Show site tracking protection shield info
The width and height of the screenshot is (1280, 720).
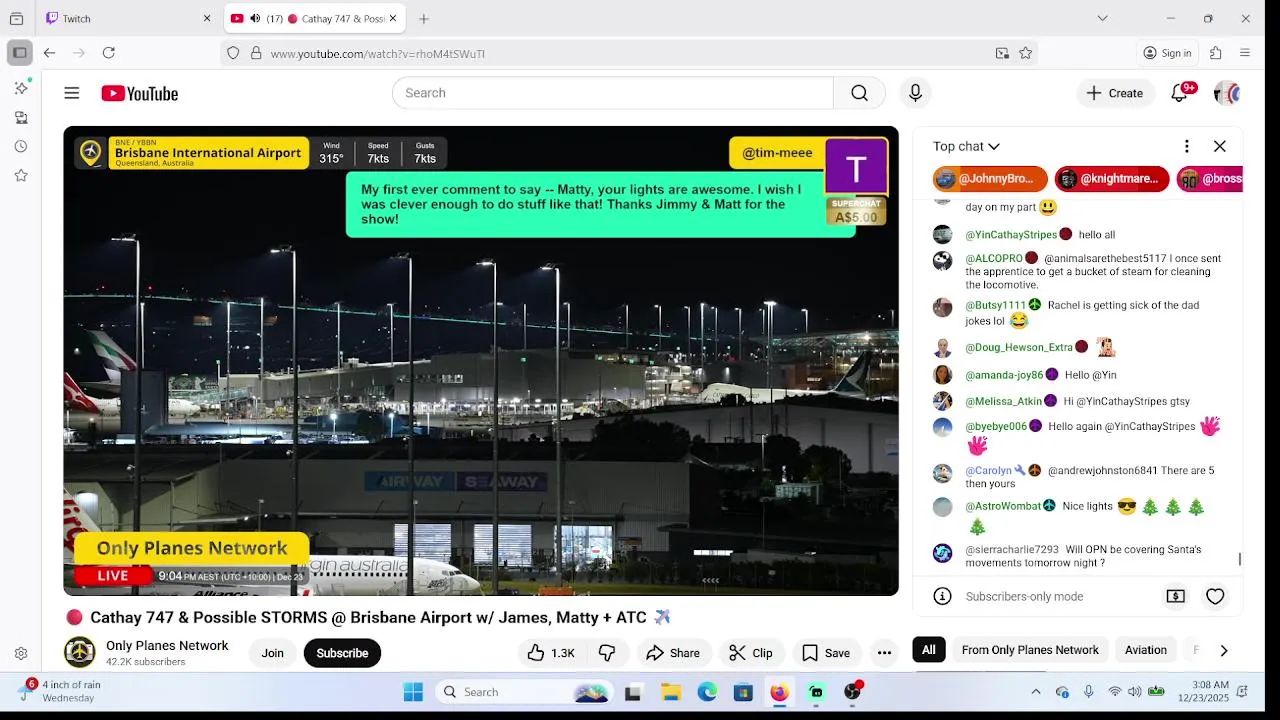click(x=233, y=53)
